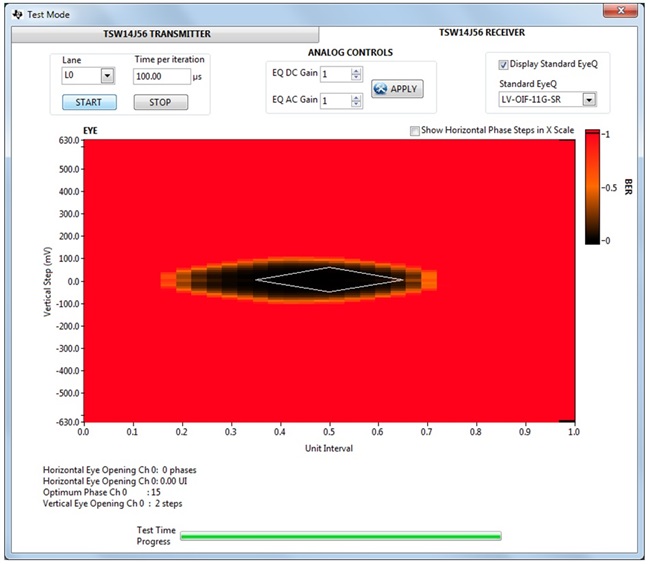Uncheck Display Standard EyeQ checkbox

tap(503, 65)
